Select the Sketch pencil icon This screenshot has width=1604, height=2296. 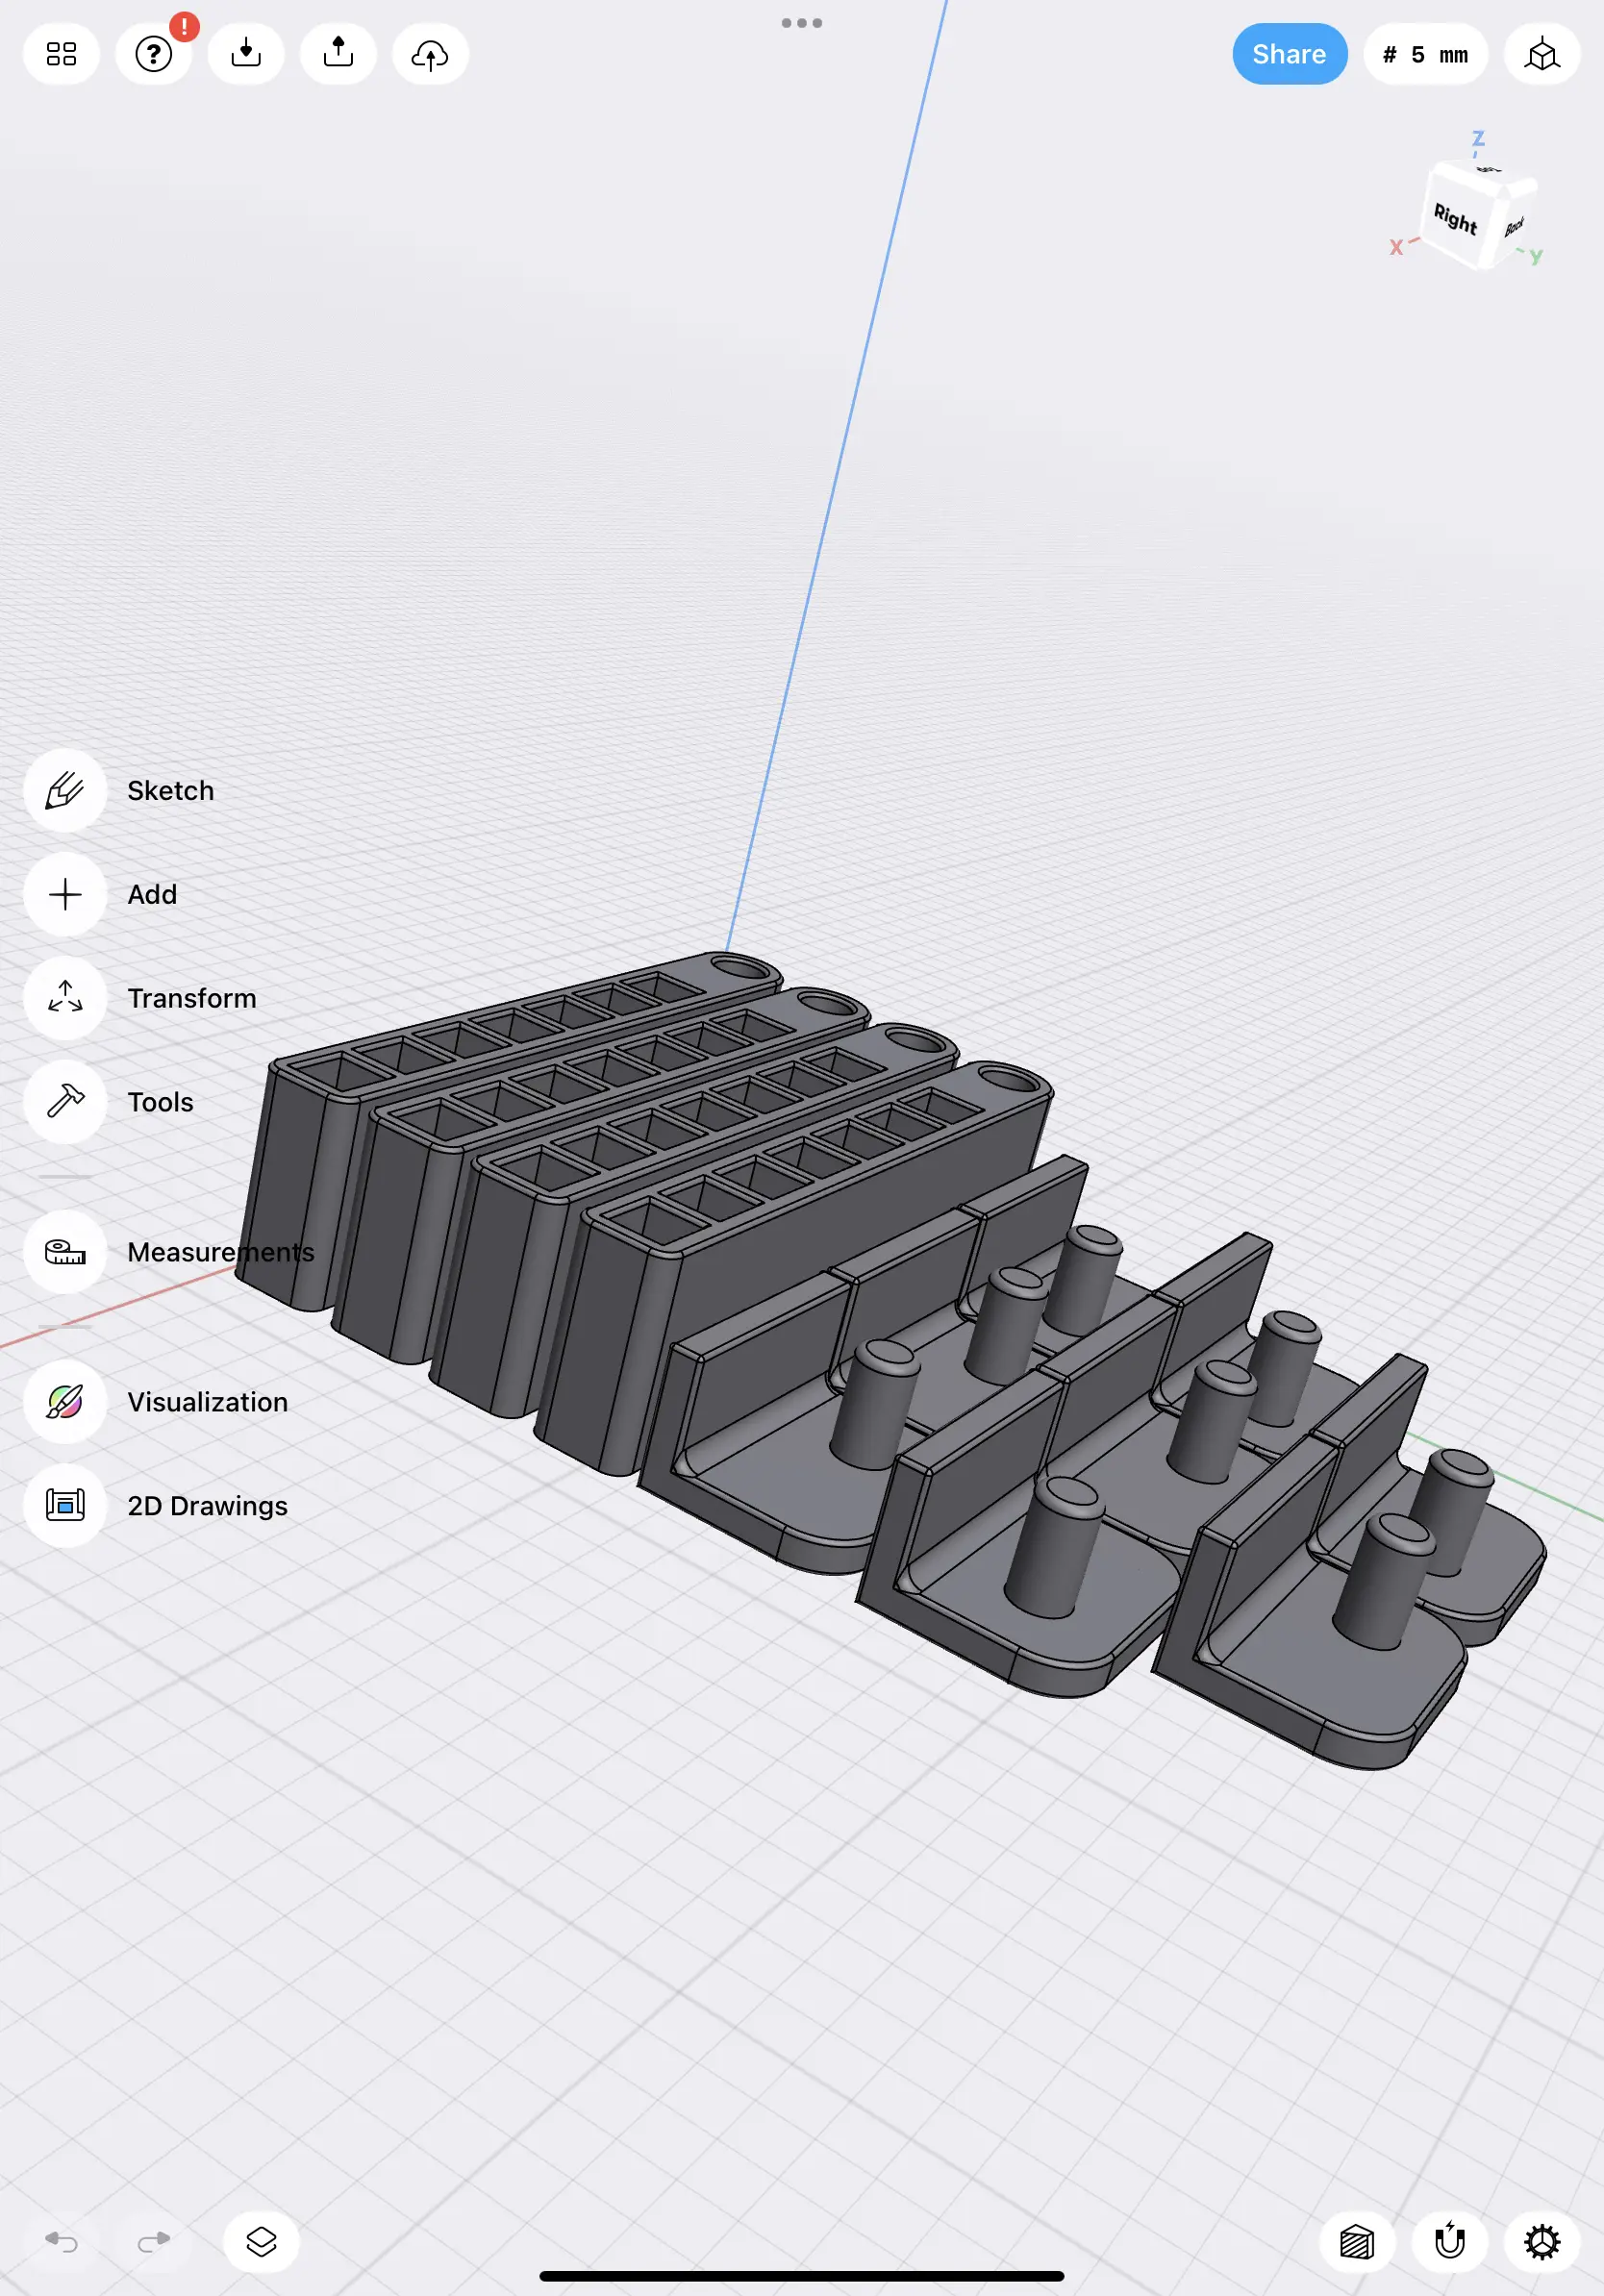65,791
